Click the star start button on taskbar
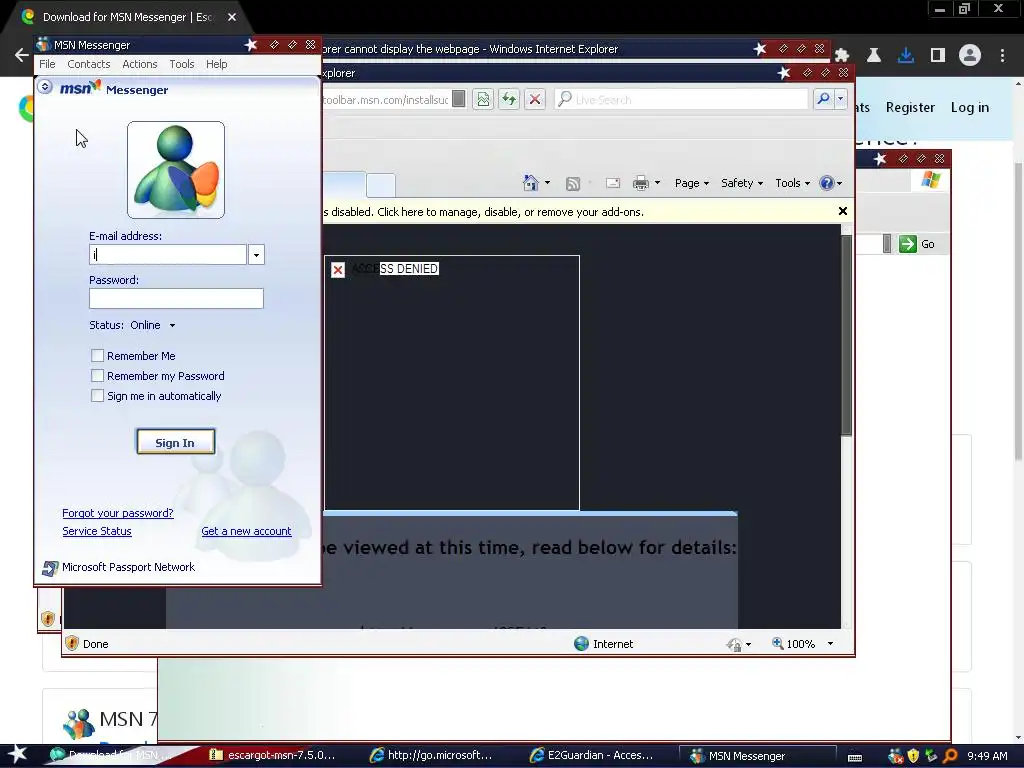 (18, 755)
